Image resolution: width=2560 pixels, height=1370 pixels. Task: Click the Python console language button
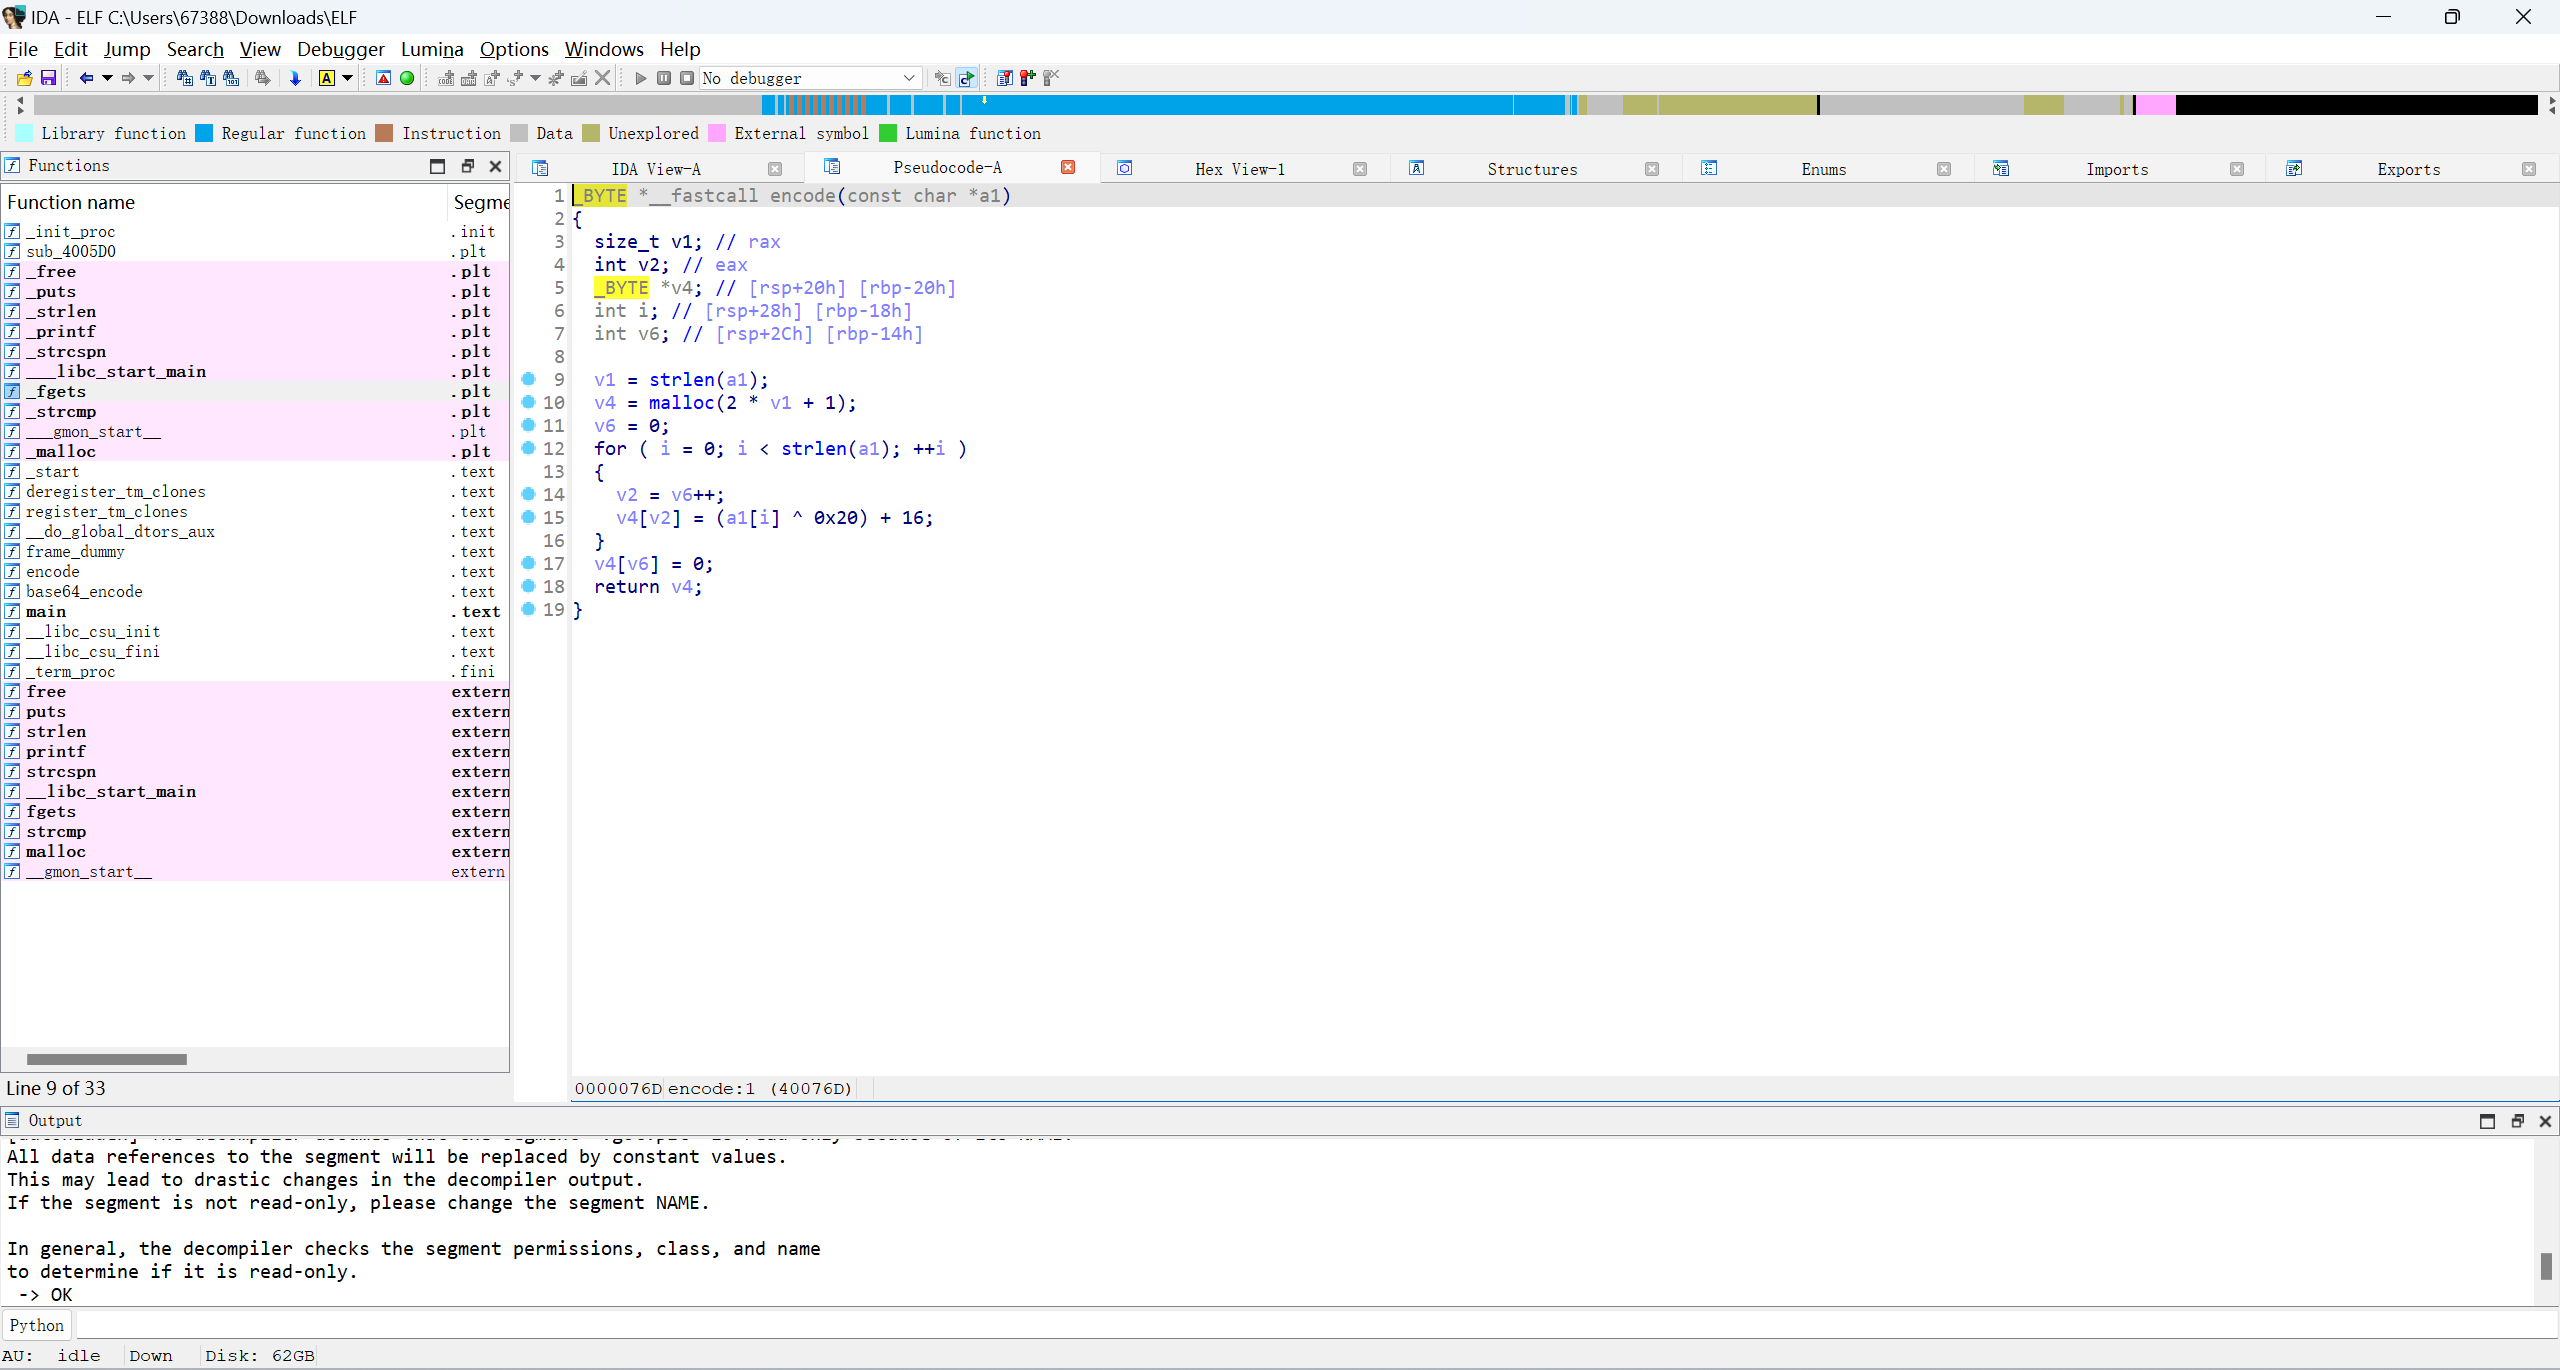coord(37,1325)
